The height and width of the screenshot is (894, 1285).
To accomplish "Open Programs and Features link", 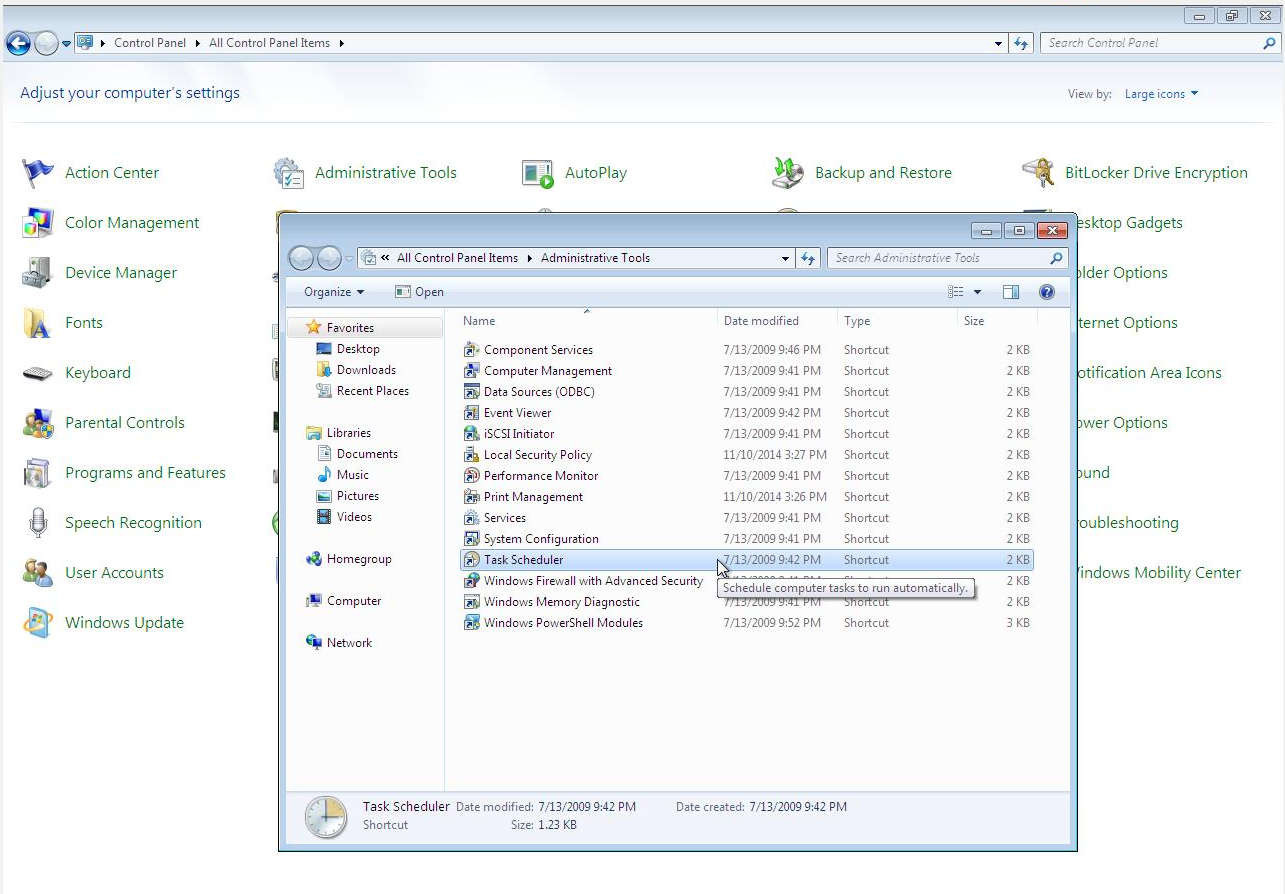I will [x=145, y=473].
